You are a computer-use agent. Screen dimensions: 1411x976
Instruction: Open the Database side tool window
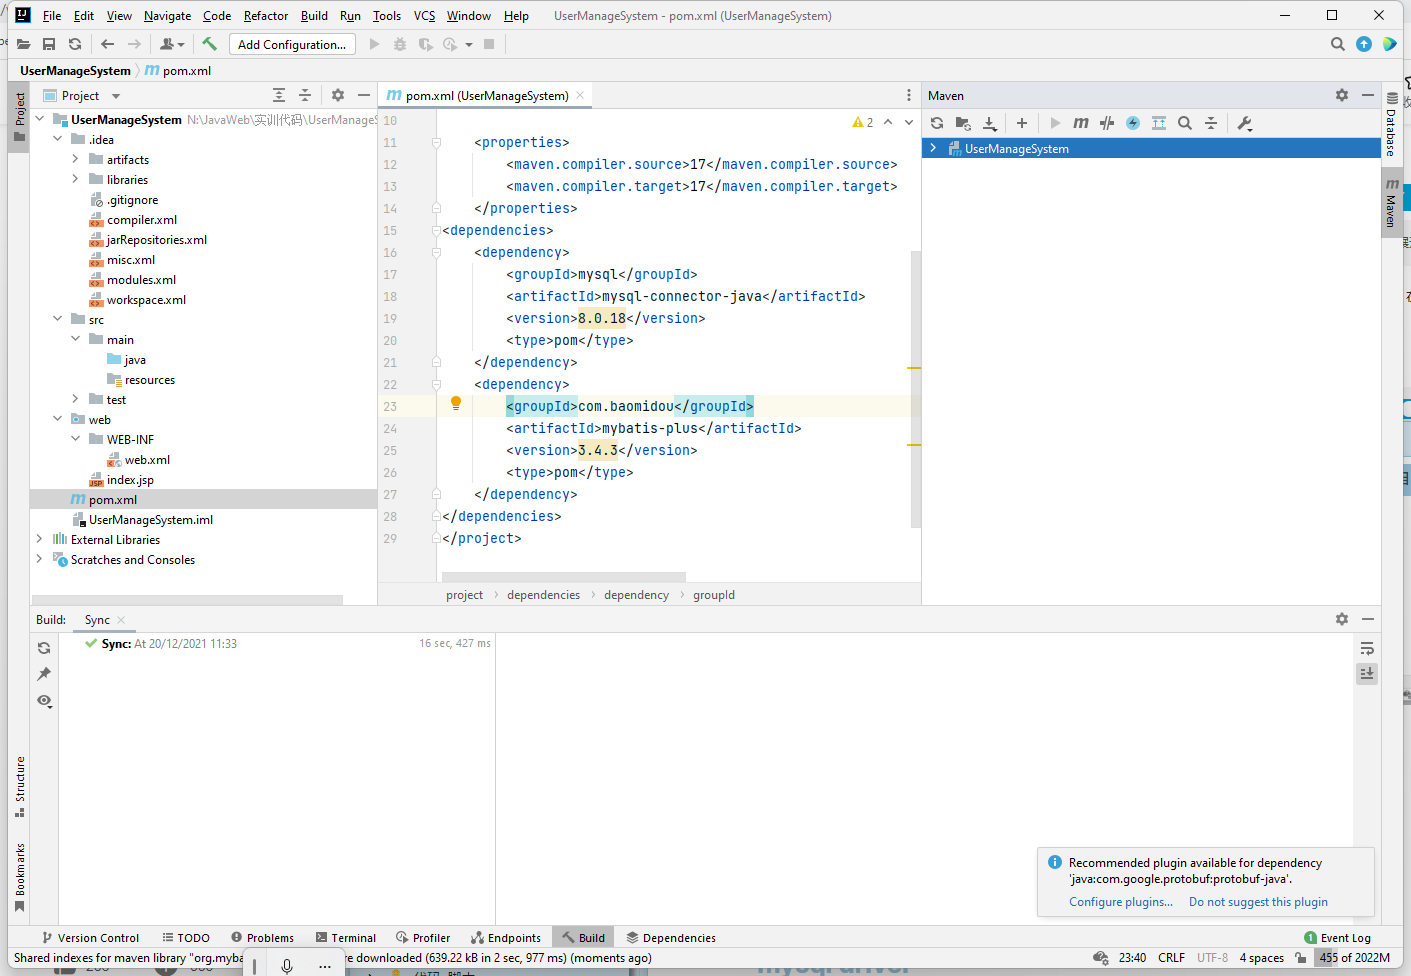pos(1391,124)
